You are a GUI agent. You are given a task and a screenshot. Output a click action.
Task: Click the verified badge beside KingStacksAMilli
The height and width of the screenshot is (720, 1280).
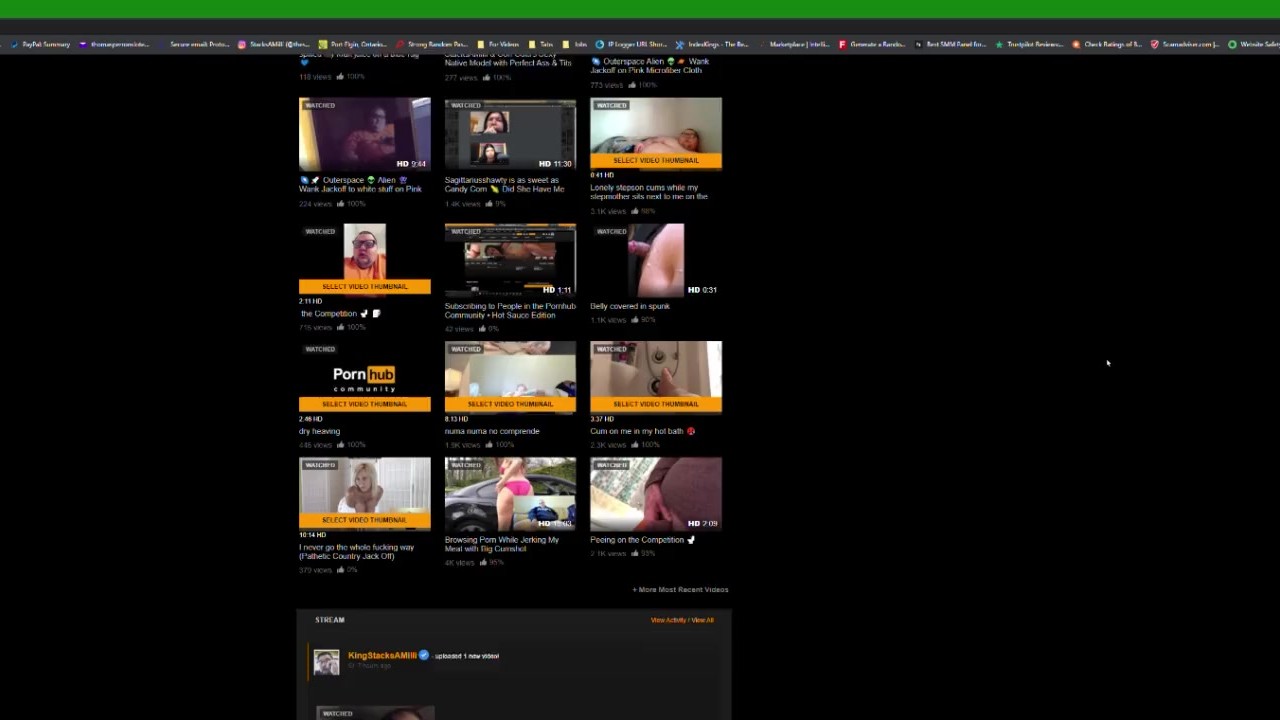tap(424, 655)
